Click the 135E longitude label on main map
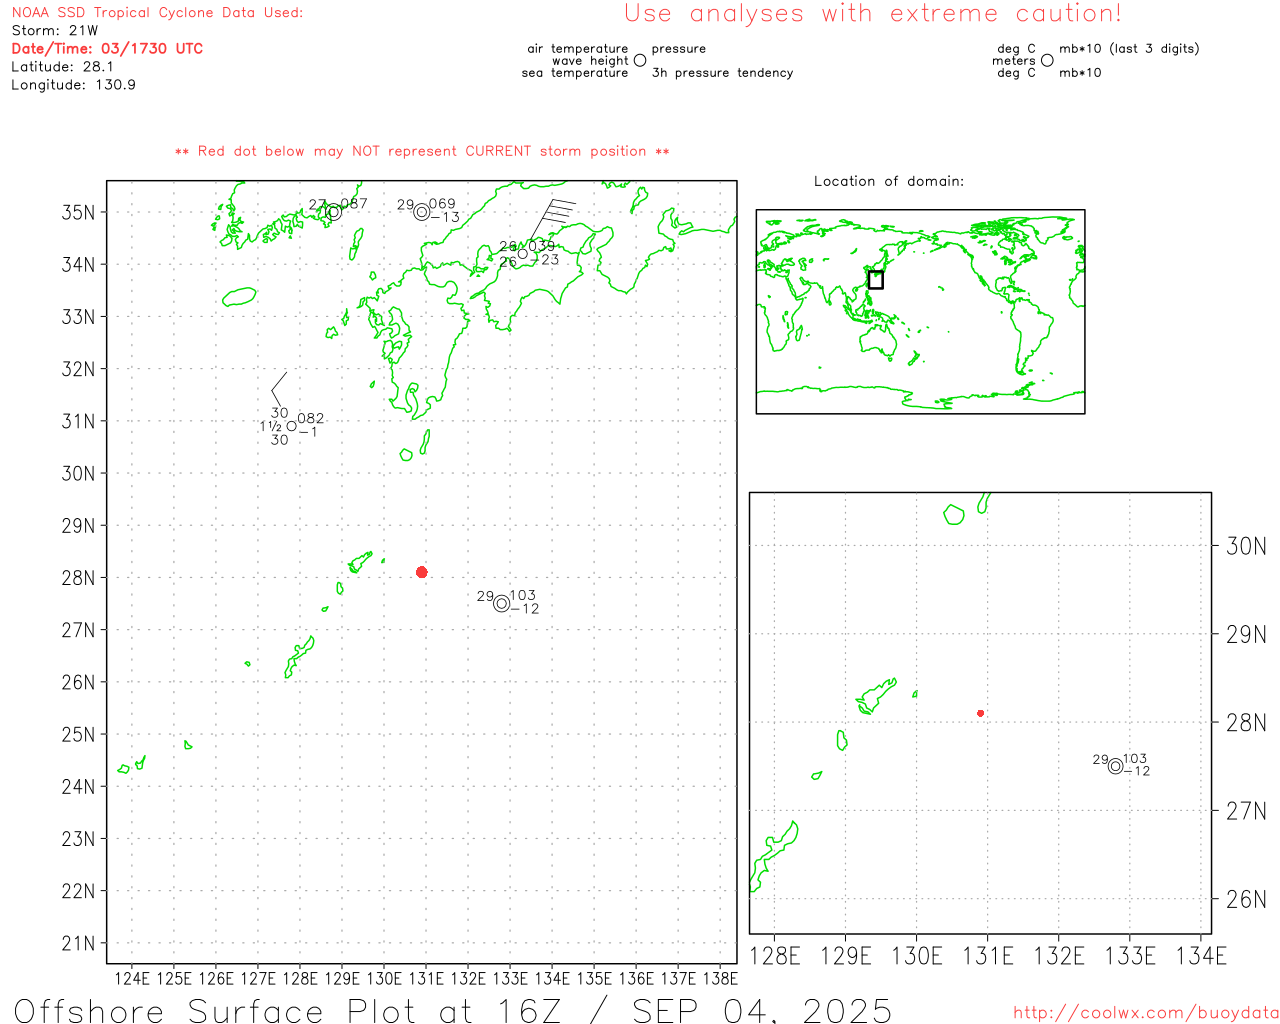Viewport: 1280px width, 1024px height. (594, 978)
